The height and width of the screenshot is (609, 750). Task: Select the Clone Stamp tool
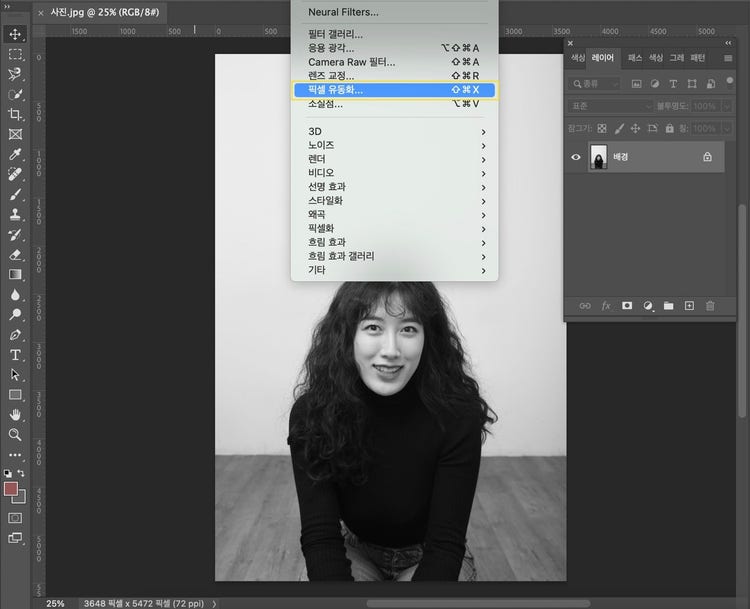pyautogui.click(x=15, y=214)
